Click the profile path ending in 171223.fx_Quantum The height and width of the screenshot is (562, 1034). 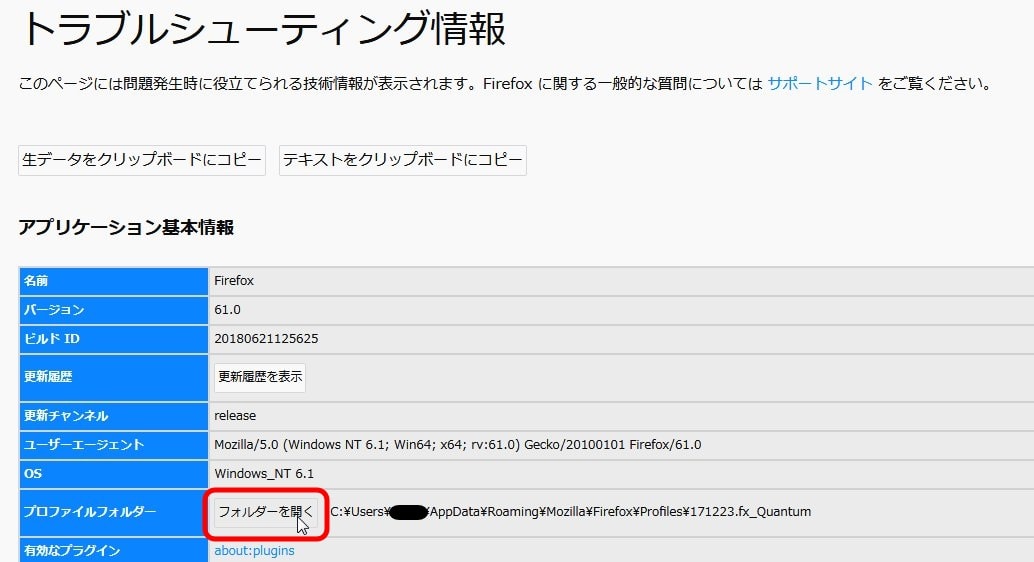(x=571, y=512)
